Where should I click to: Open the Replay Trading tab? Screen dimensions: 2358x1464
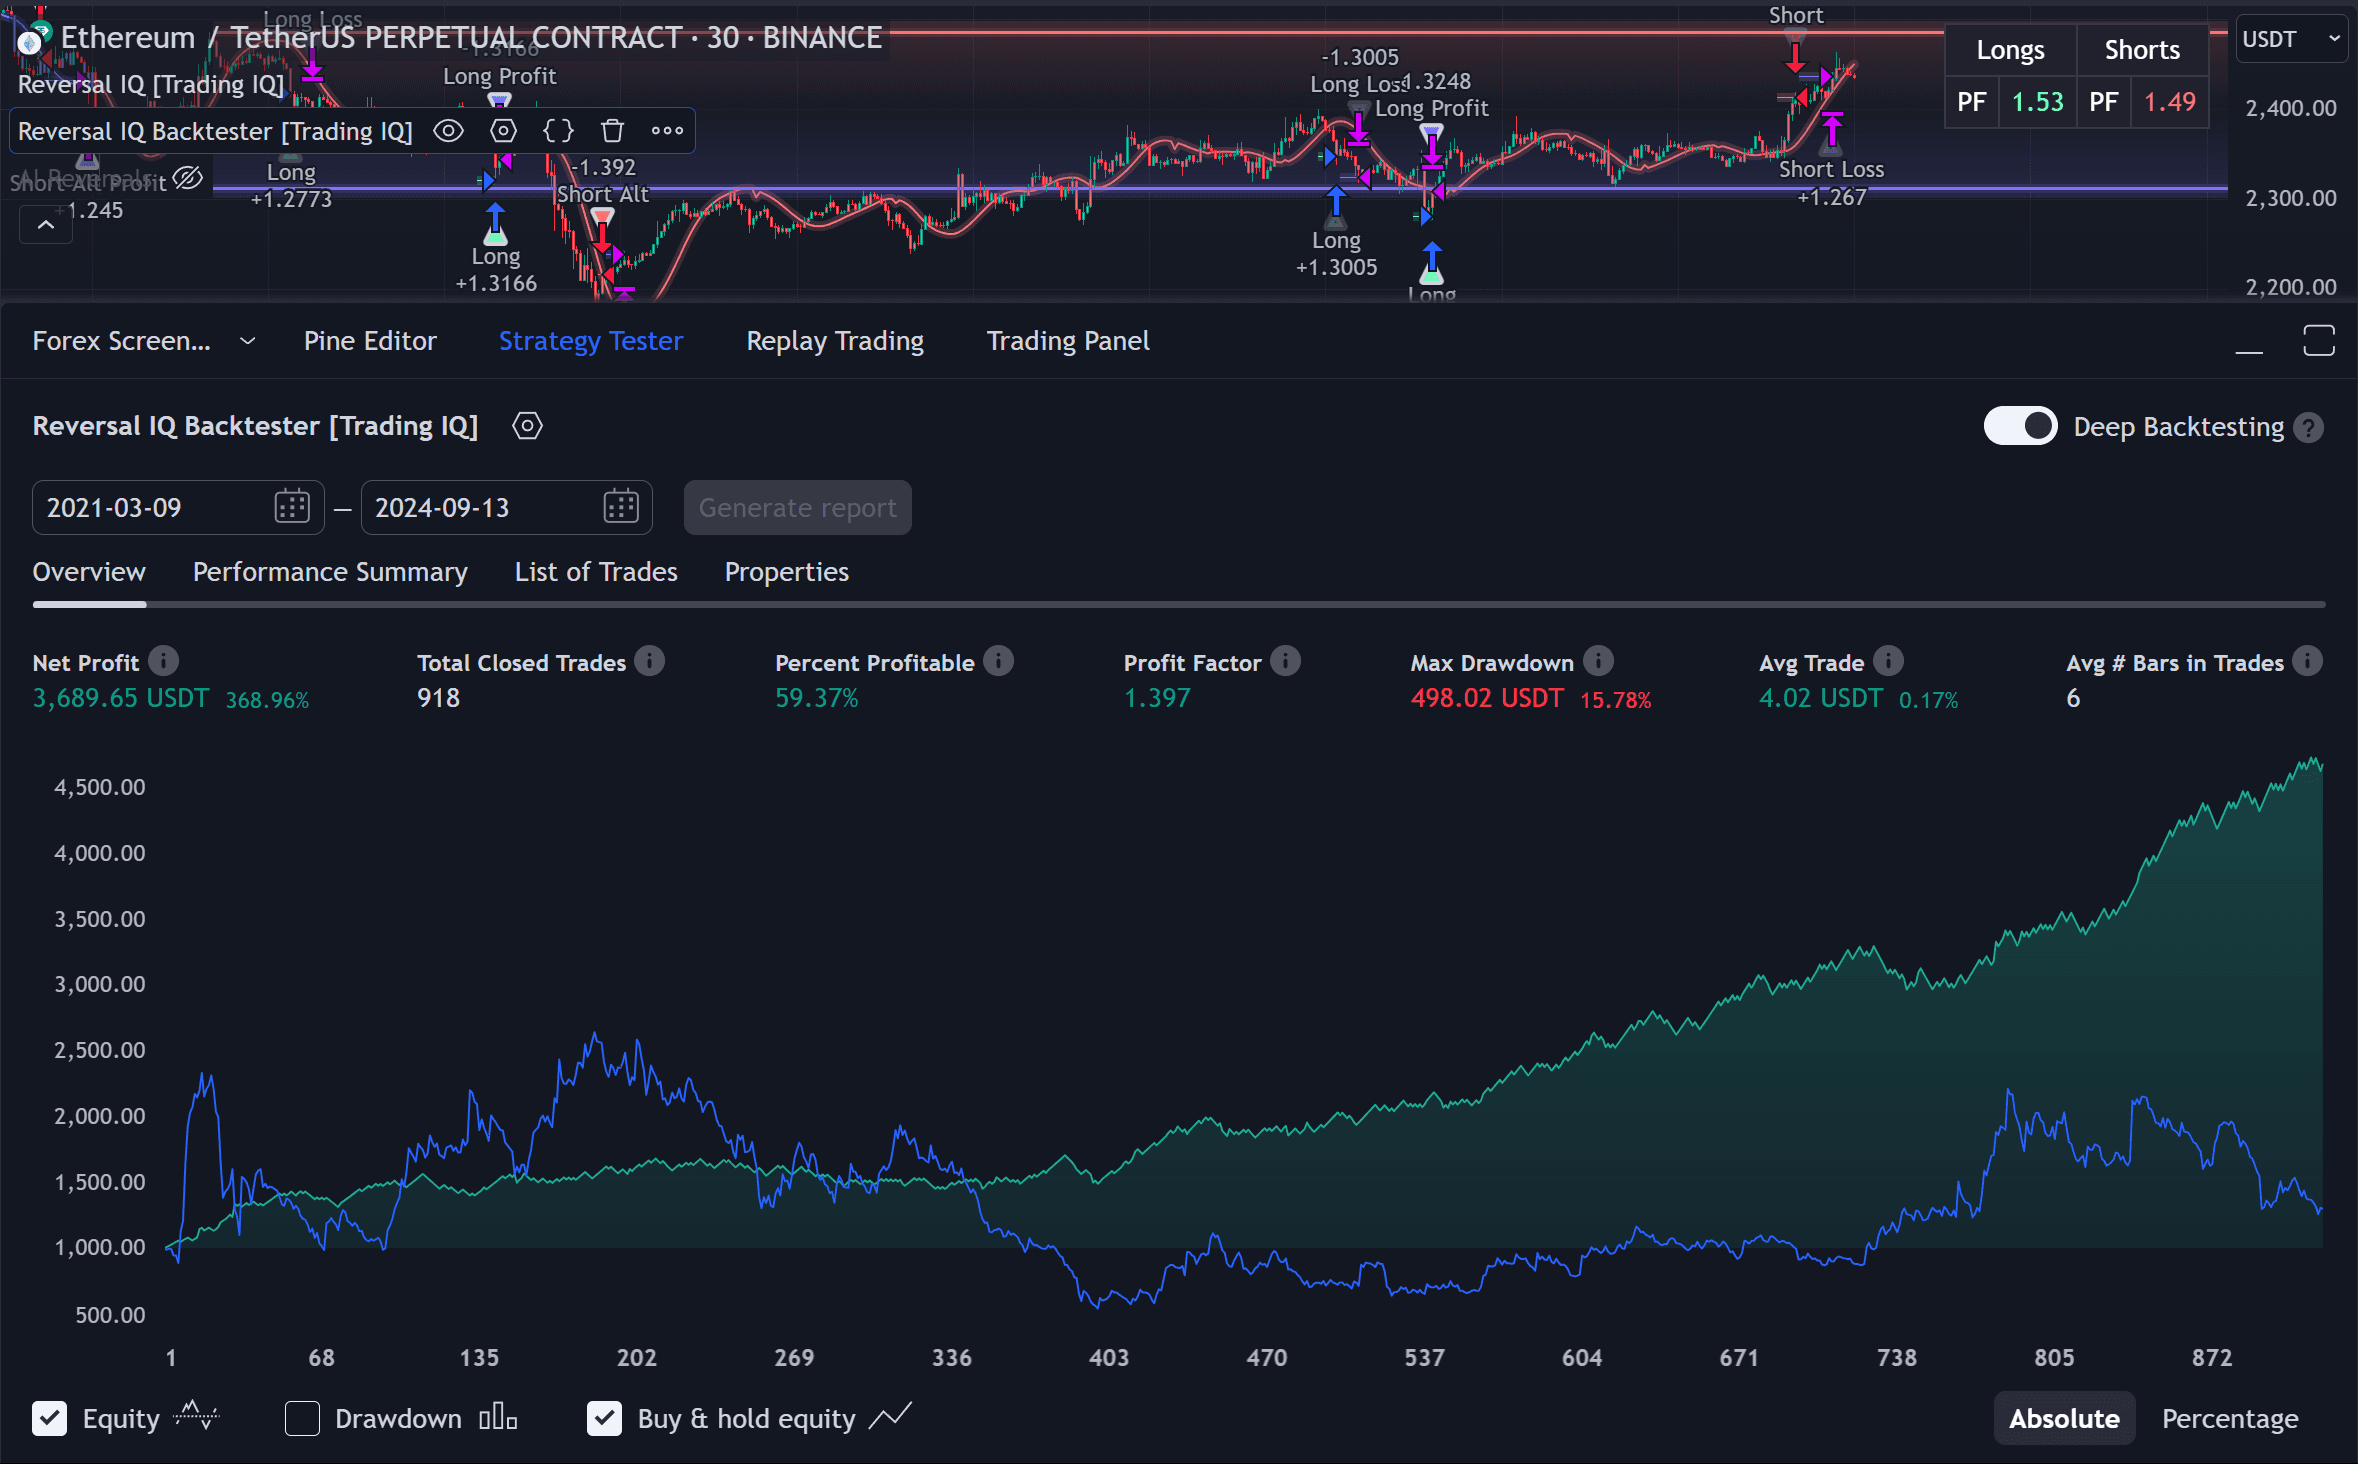tap(835, 341)
